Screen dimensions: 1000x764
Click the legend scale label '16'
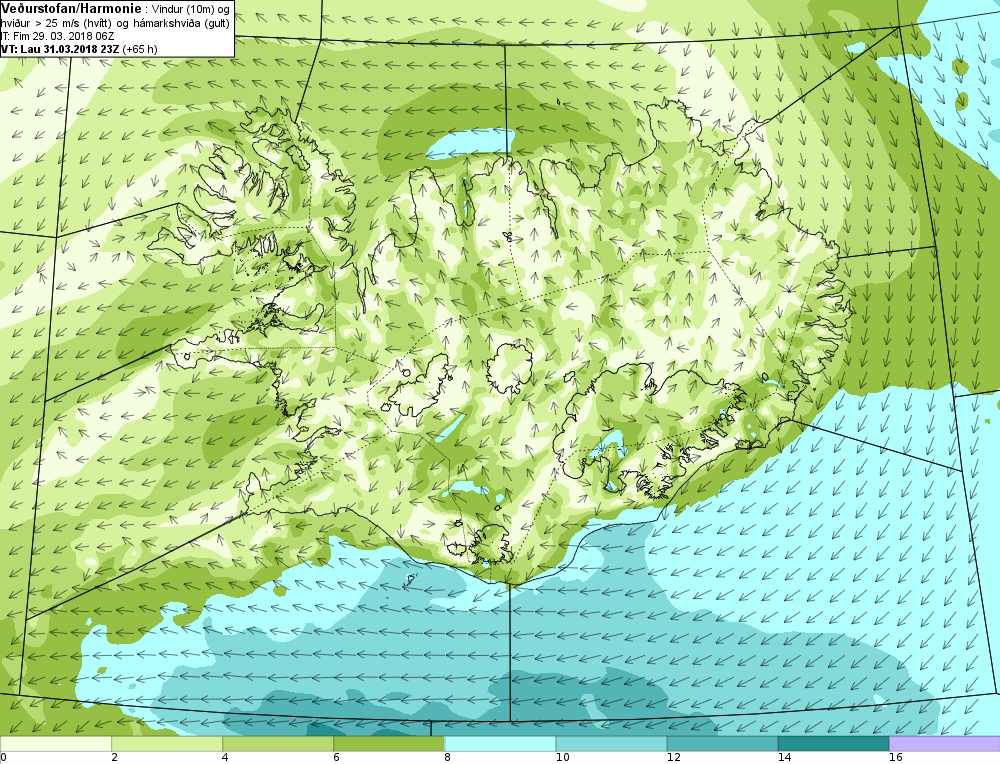(x=895, y=757)
